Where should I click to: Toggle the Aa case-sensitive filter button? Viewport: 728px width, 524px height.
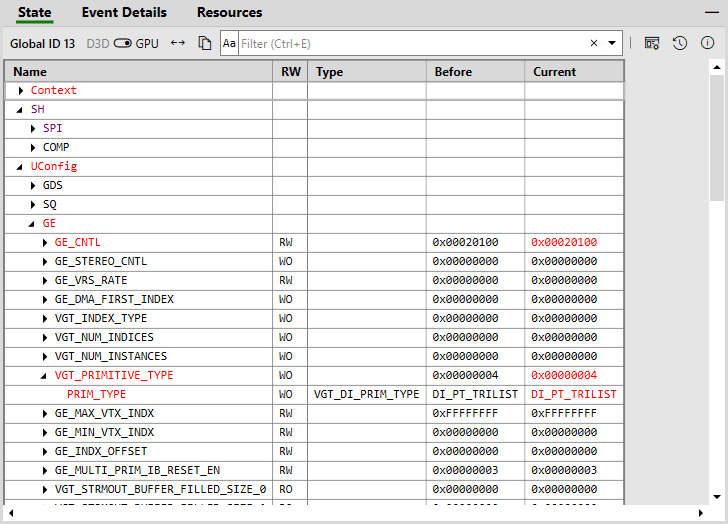[229, 43]
